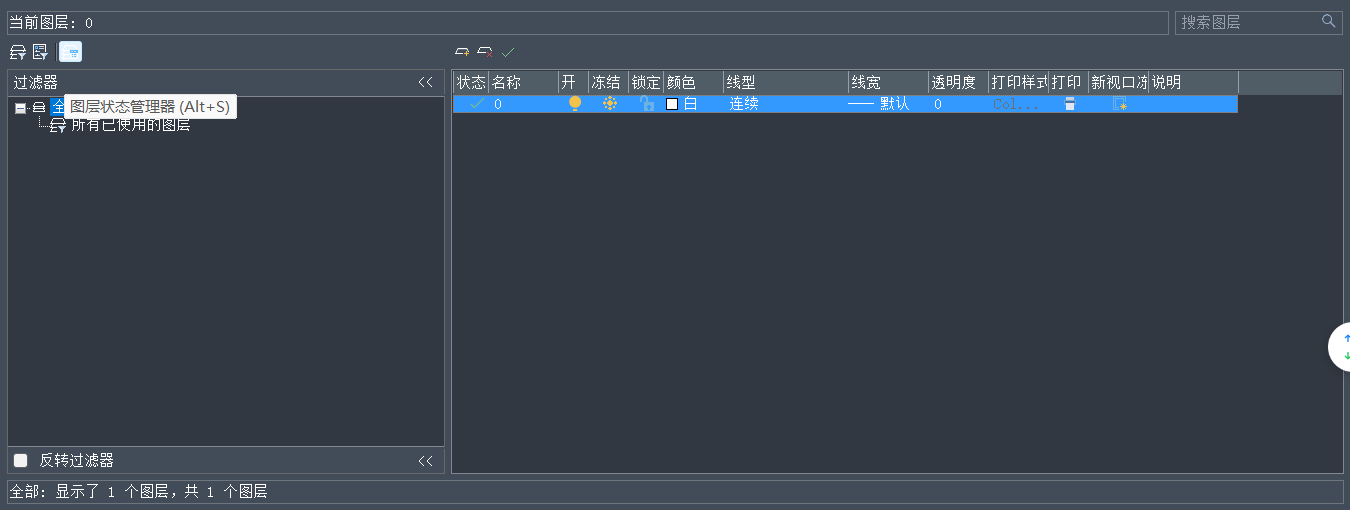Screen dimensions: 1350x510
Task: Click the all-layers filter tree node icon
Action: [x=39, y=106]
